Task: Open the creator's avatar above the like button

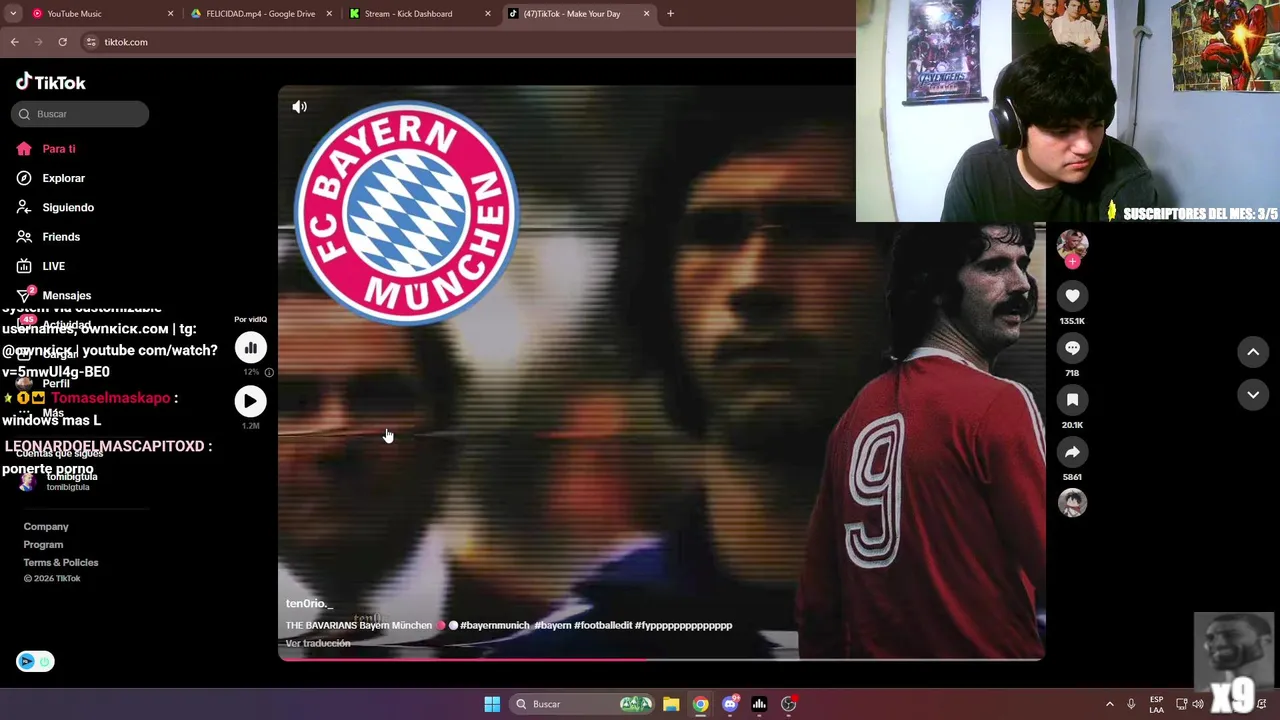Action: point(1072,244)
